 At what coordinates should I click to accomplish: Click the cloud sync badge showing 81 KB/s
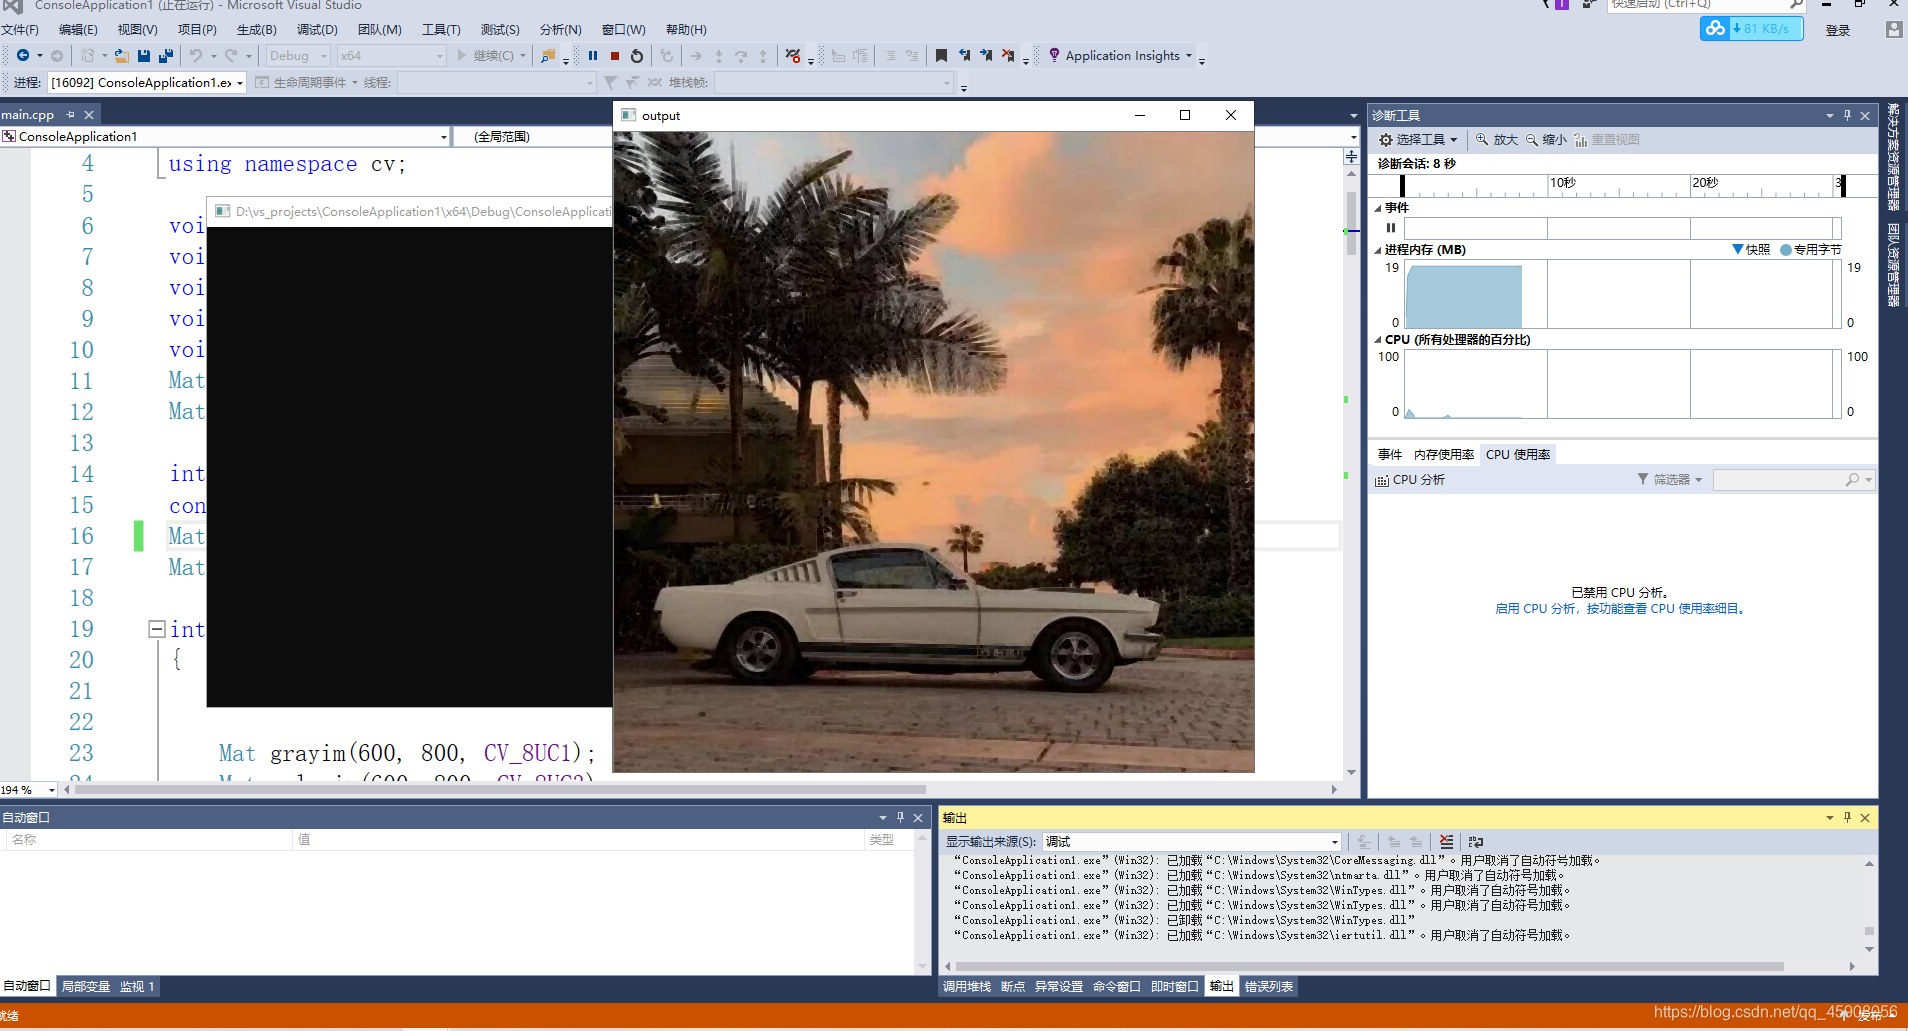point(1752,29)
